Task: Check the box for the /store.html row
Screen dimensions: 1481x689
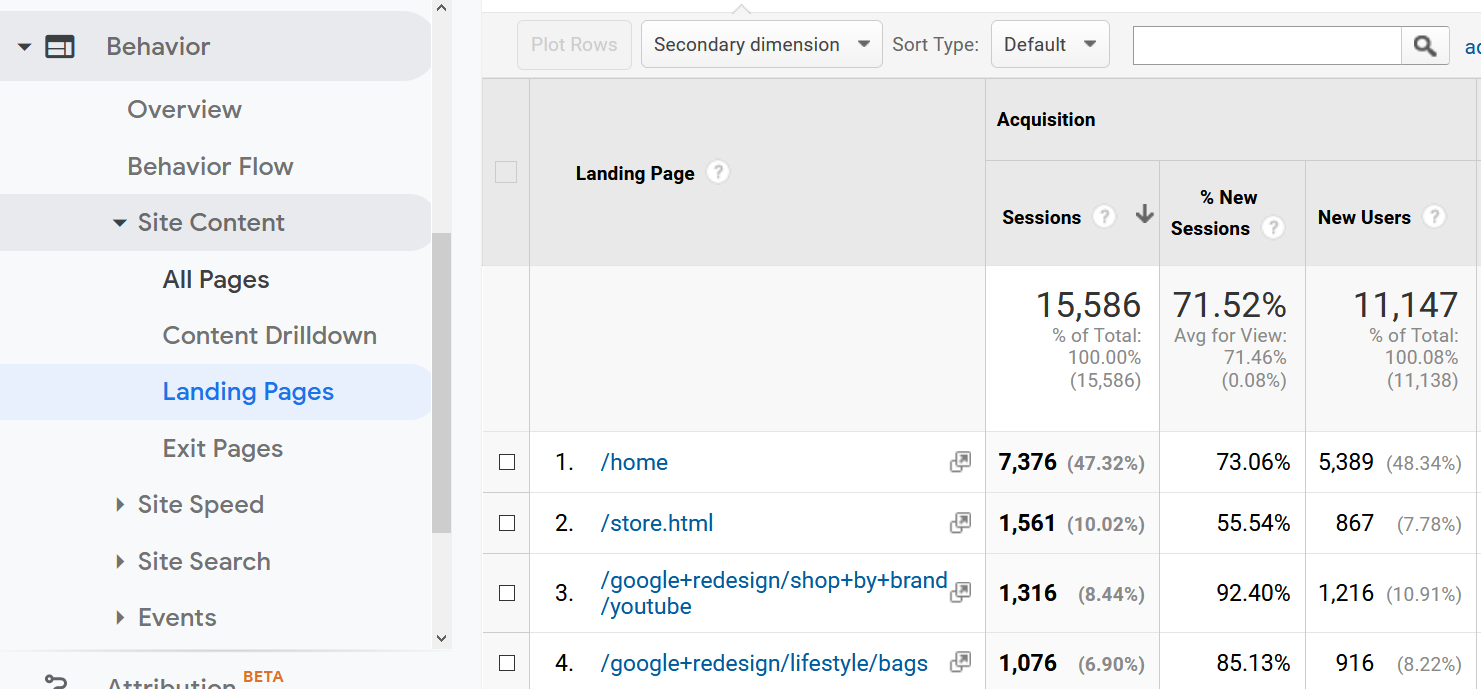Action: tap(507, 523)
